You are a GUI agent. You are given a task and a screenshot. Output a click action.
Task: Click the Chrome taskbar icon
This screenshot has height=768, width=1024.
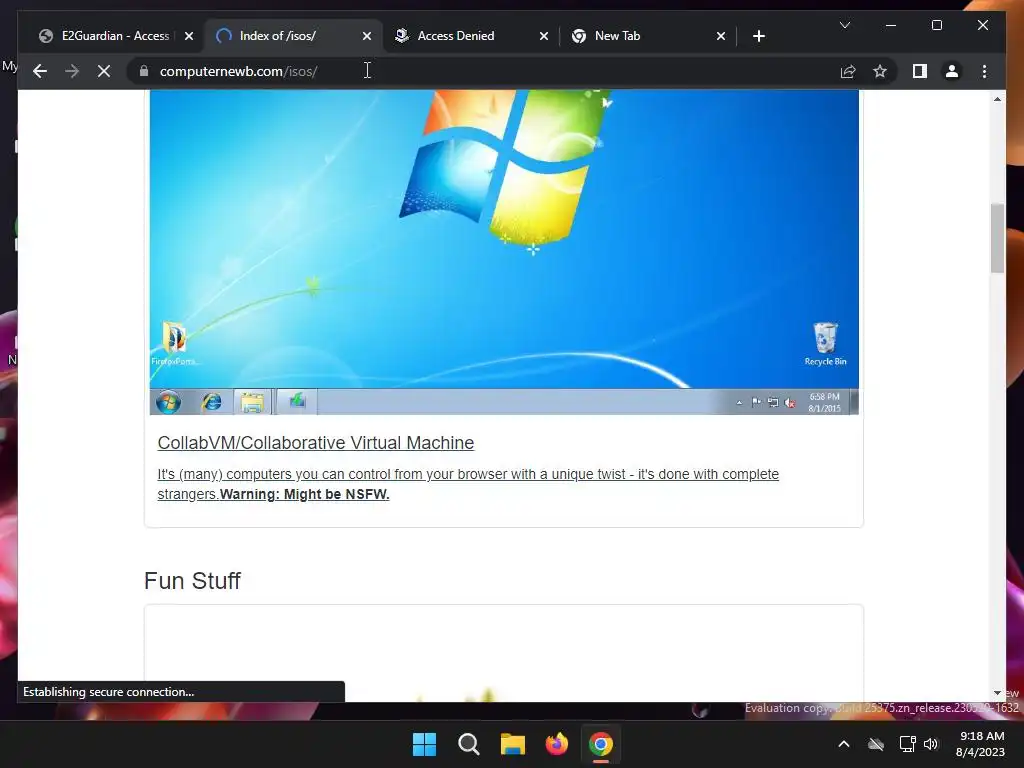pyautogui.click(x=601, y=744)
